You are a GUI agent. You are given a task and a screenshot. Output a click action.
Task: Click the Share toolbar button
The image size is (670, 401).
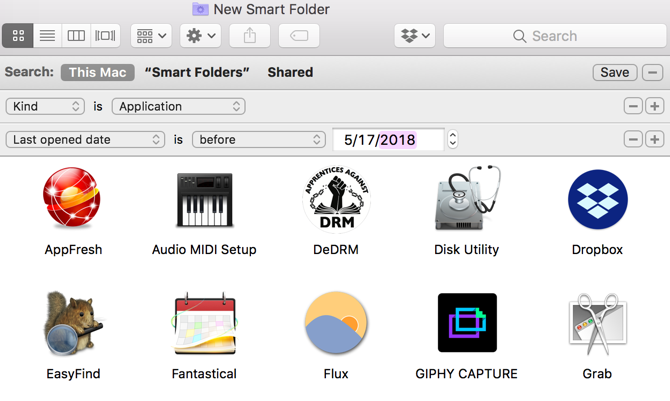tap(250, 35)
